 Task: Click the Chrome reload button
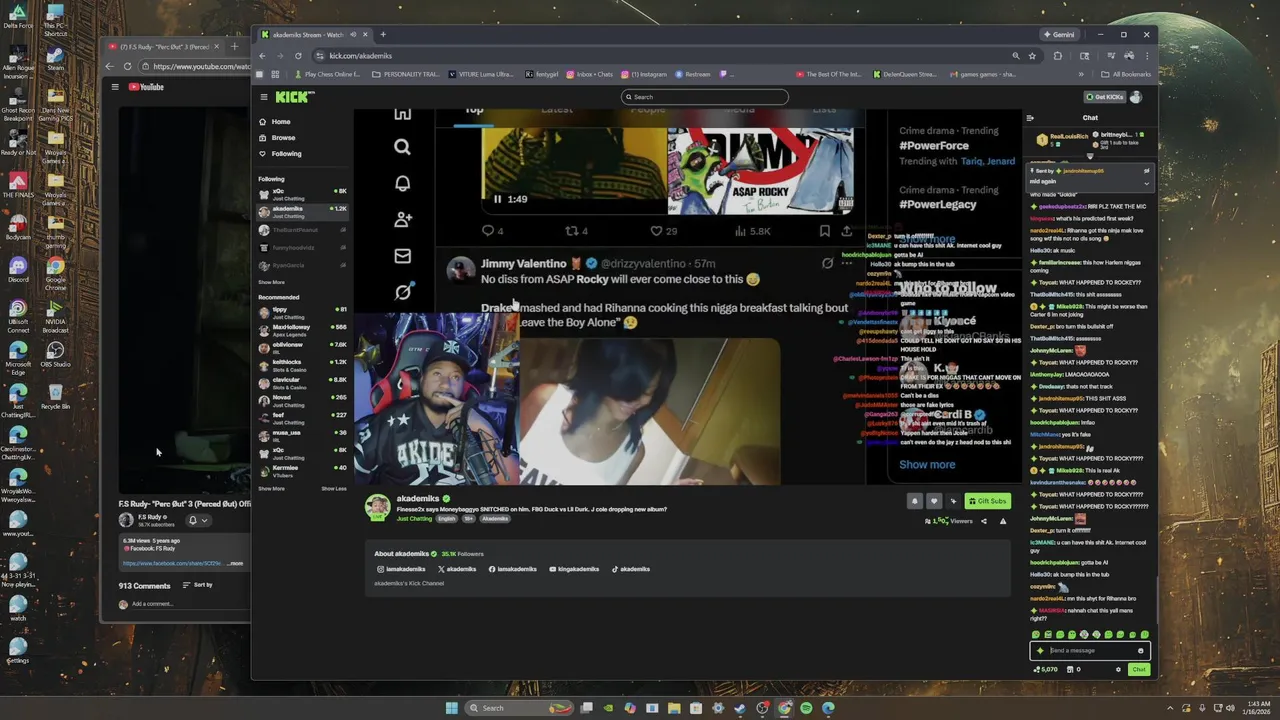tap(298, 56)
